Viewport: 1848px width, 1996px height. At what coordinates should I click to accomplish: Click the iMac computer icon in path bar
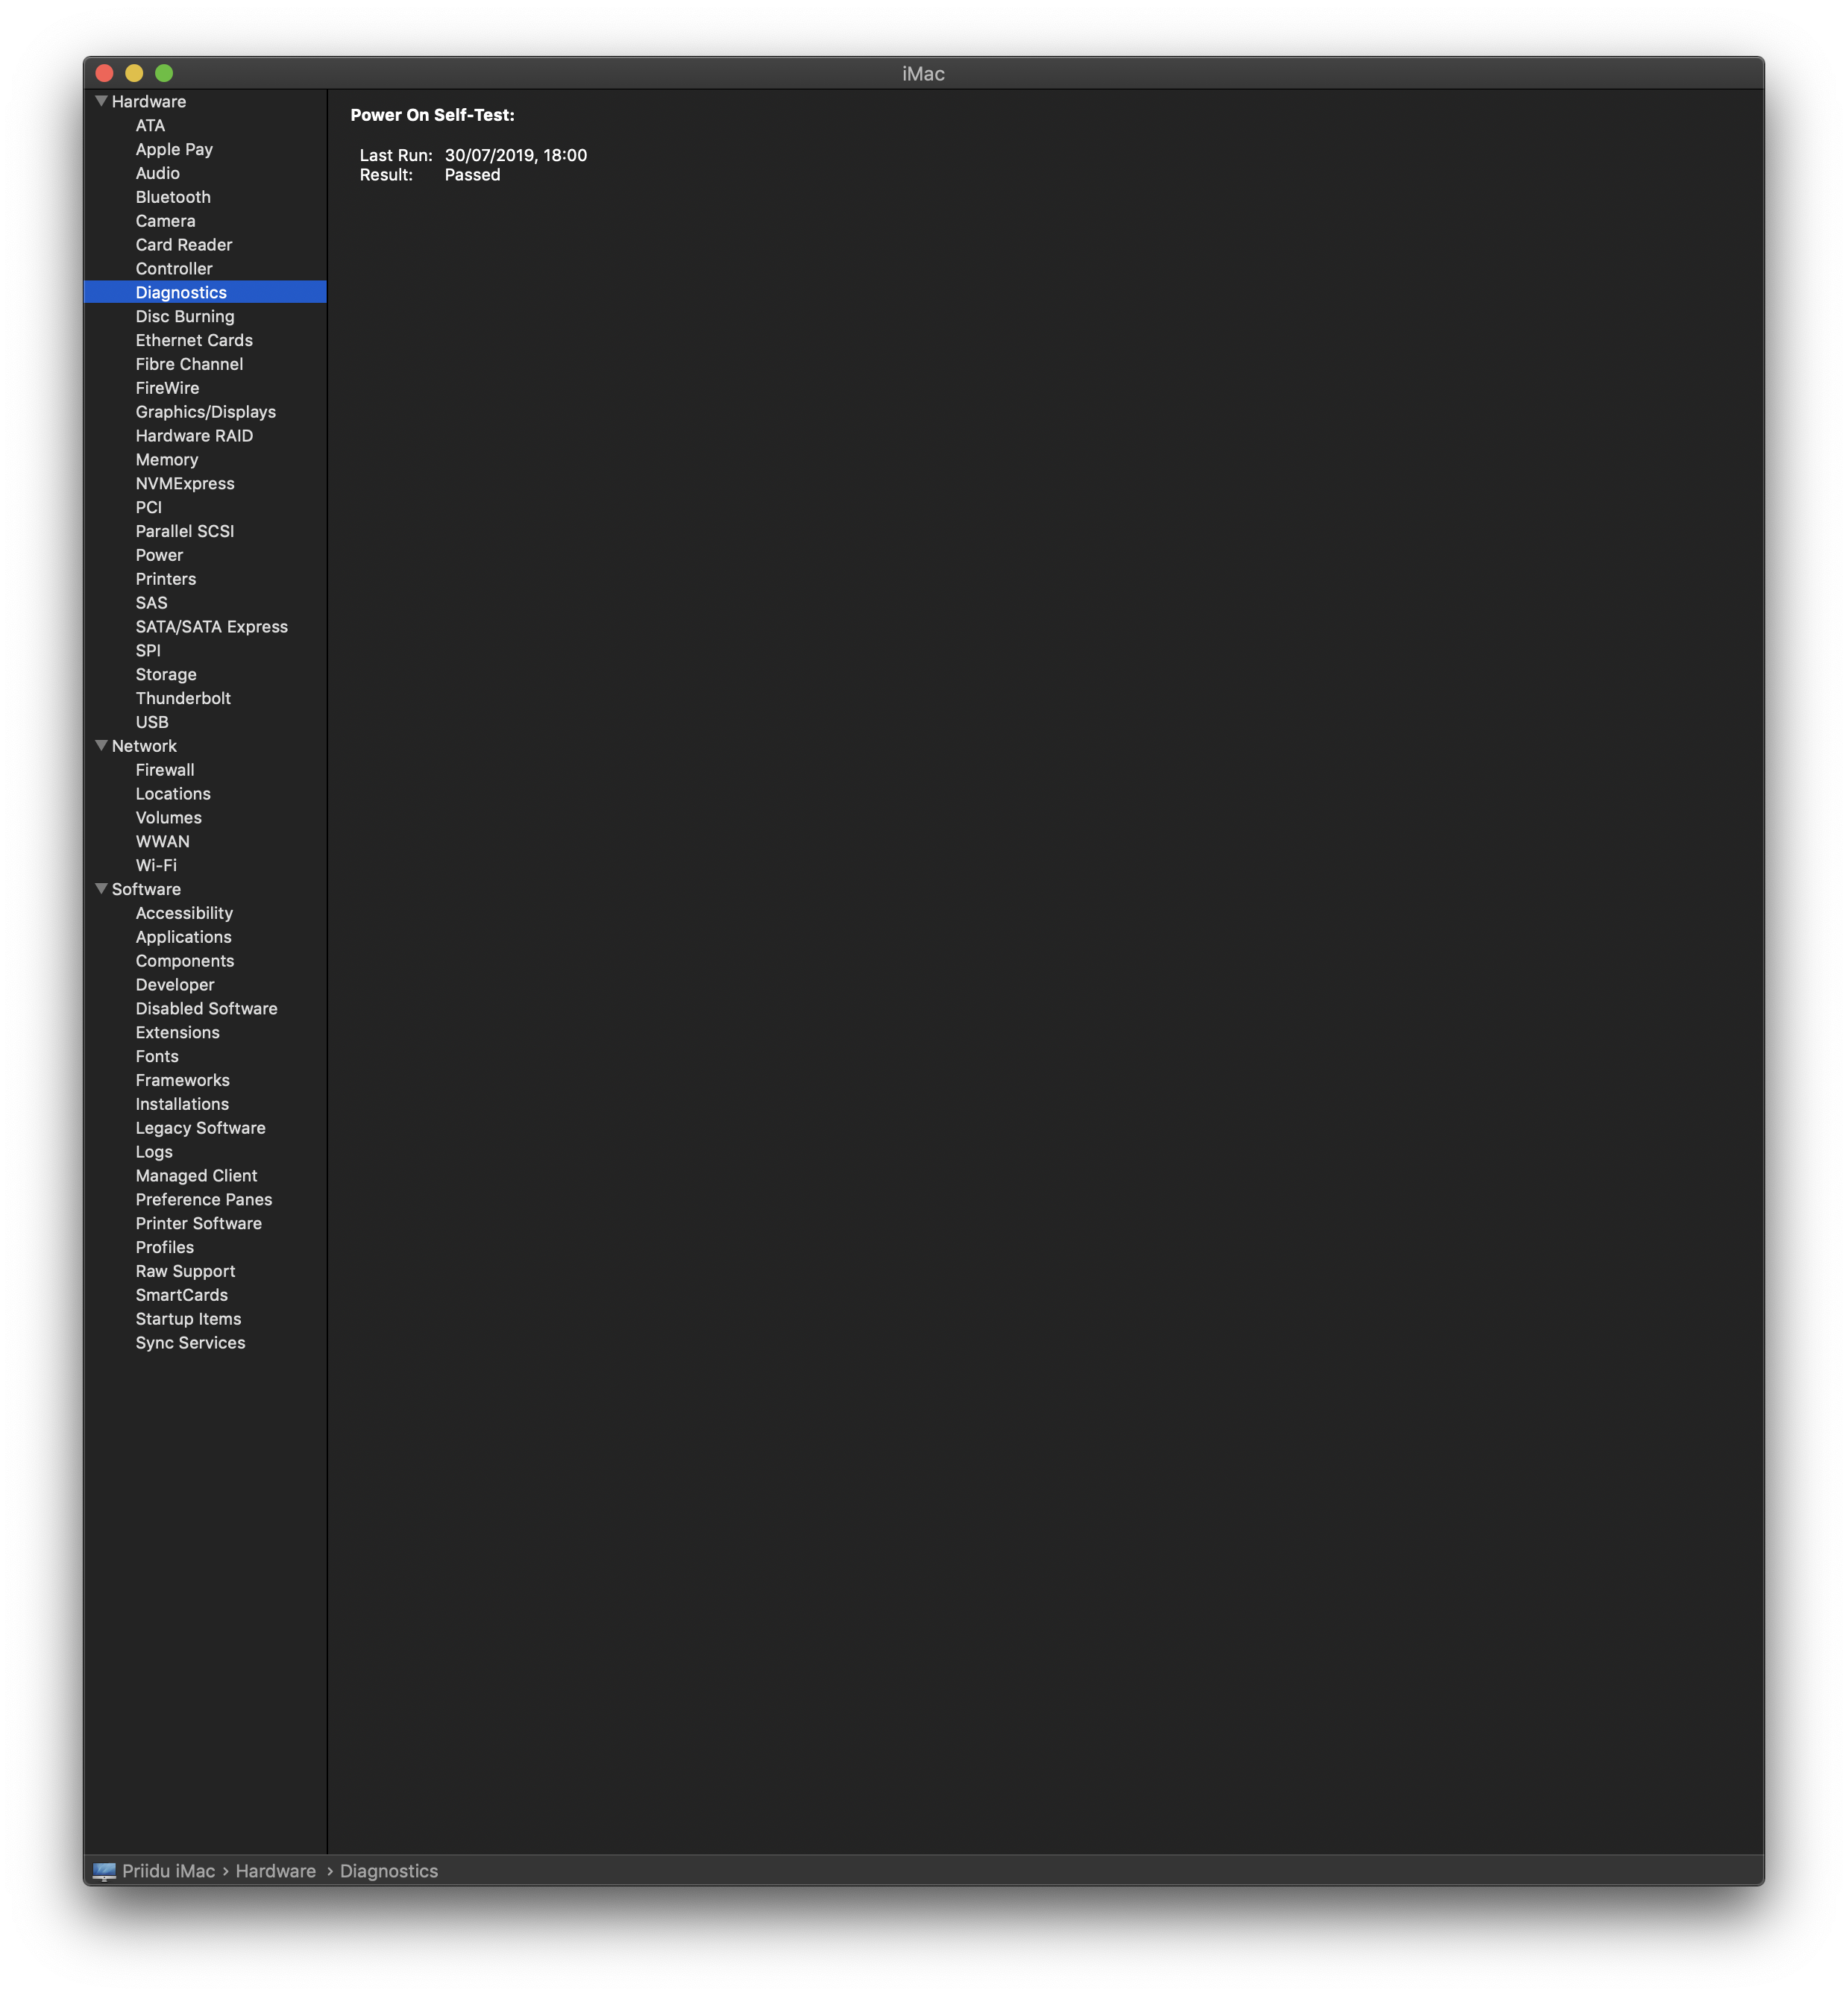pyautogui.click(x=104, y=1871)
